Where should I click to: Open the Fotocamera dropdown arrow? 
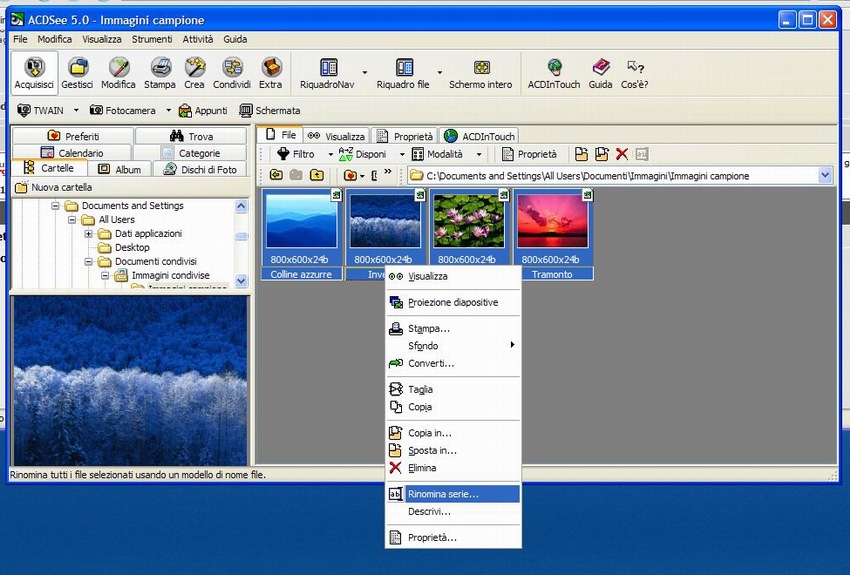(x=168, y=111)
